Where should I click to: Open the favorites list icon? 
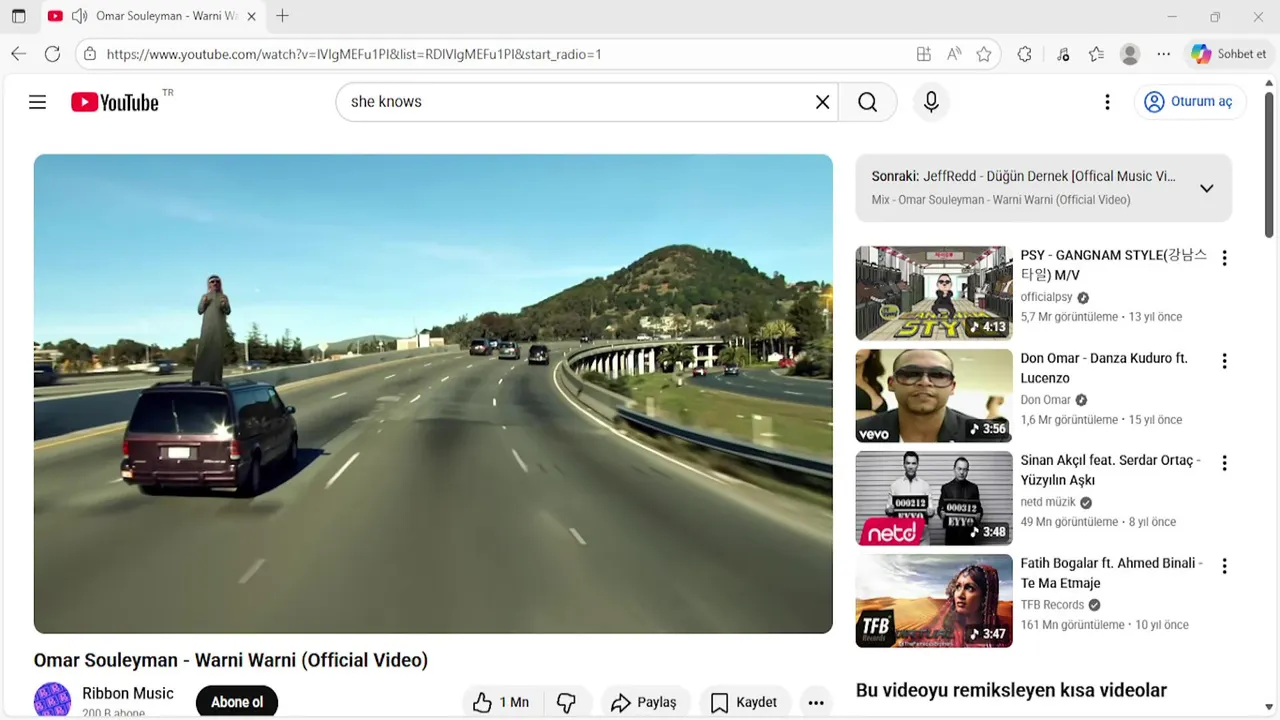[1096, 54]
